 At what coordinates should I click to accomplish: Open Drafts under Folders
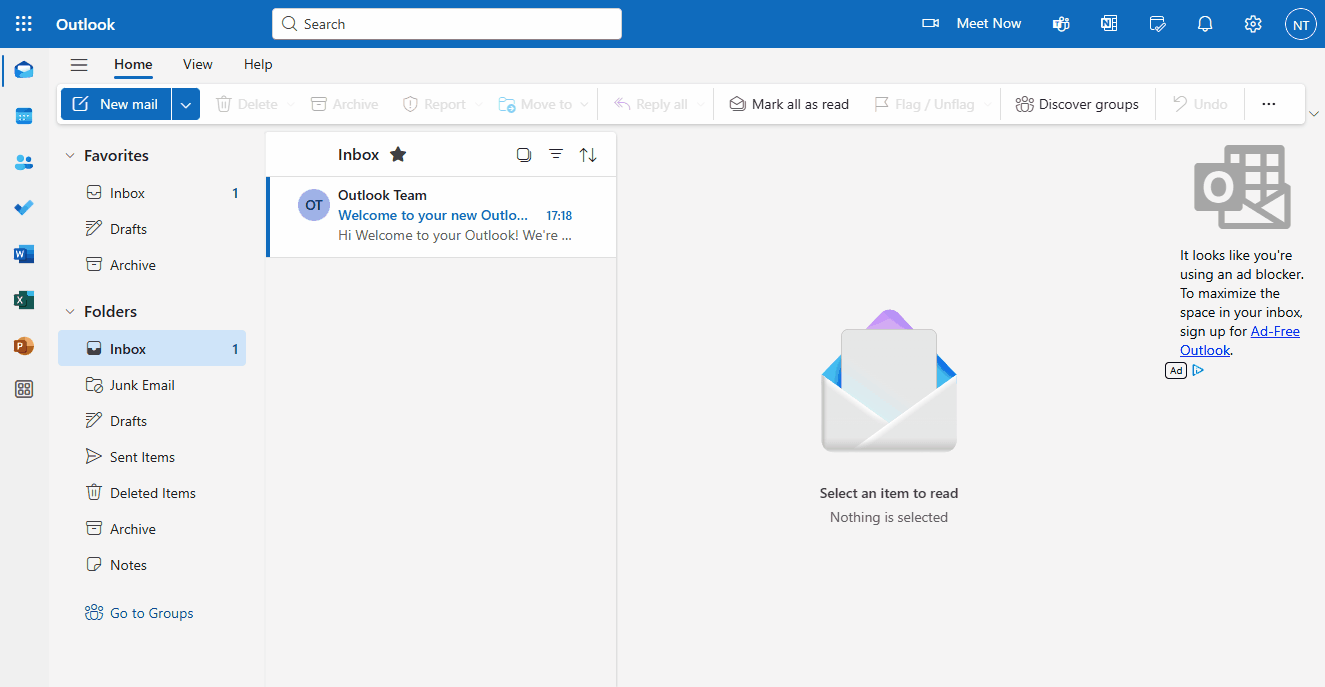152,421
